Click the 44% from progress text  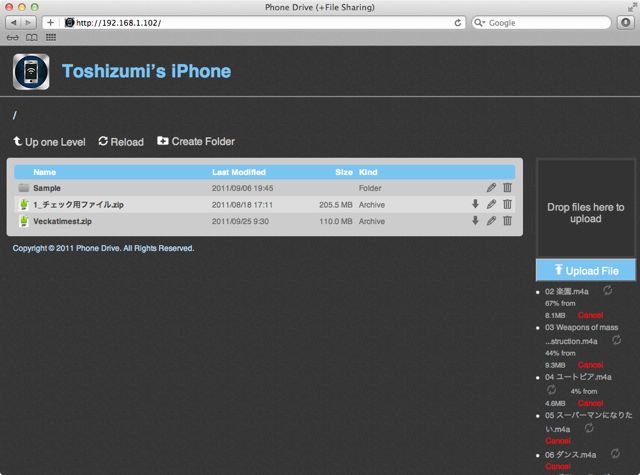coord(560,353)
